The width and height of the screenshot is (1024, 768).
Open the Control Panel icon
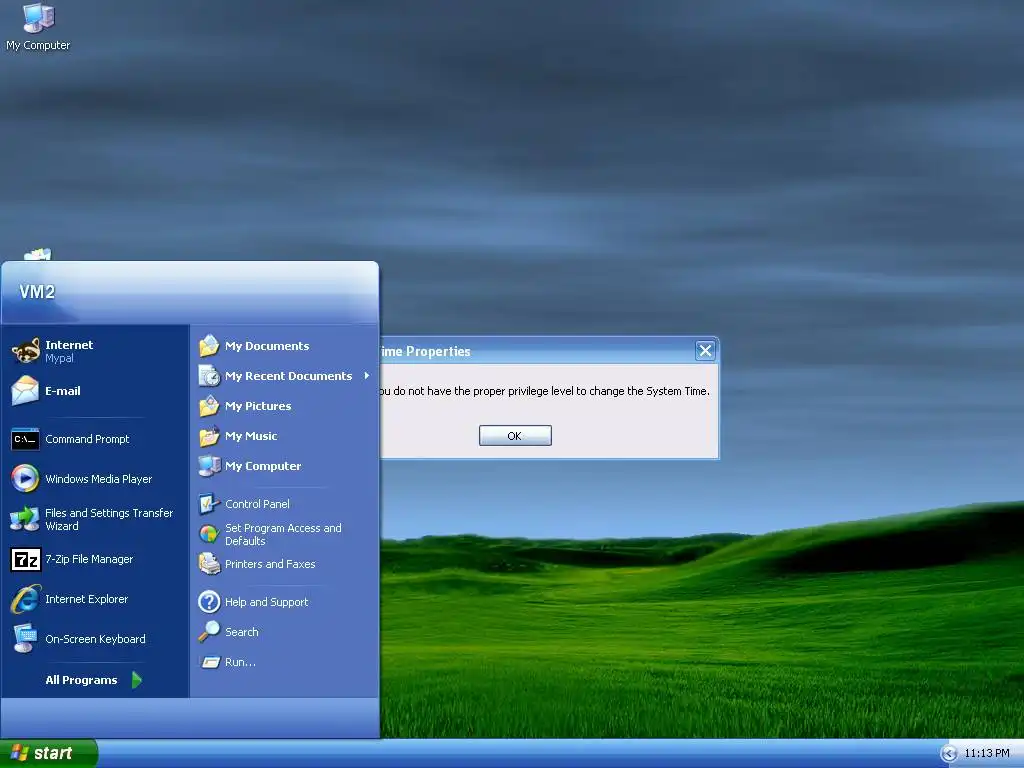[209, 504]
